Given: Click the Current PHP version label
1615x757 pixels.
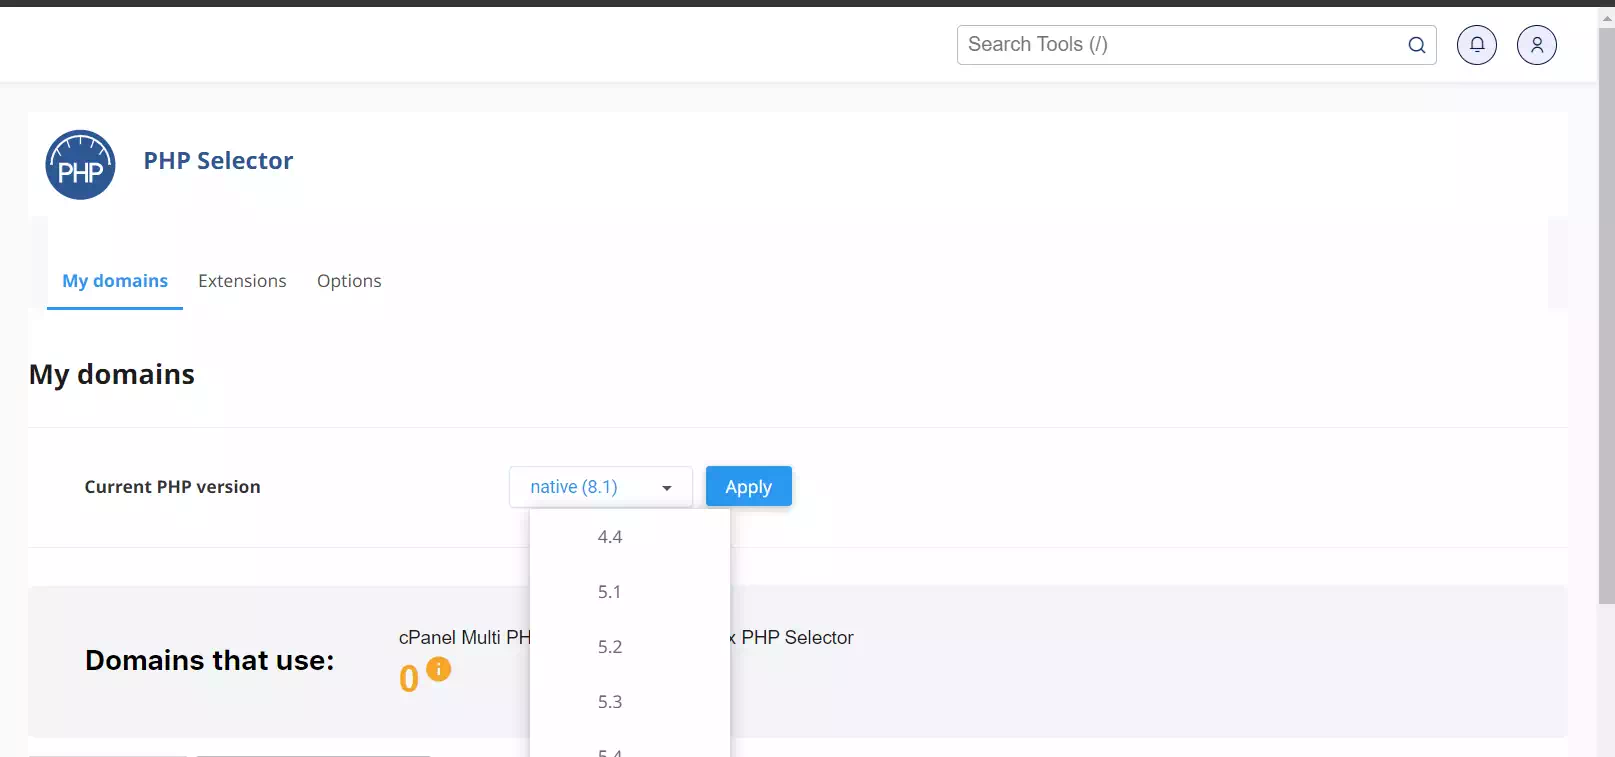Looking at the screenshot, I should point(172,487).
